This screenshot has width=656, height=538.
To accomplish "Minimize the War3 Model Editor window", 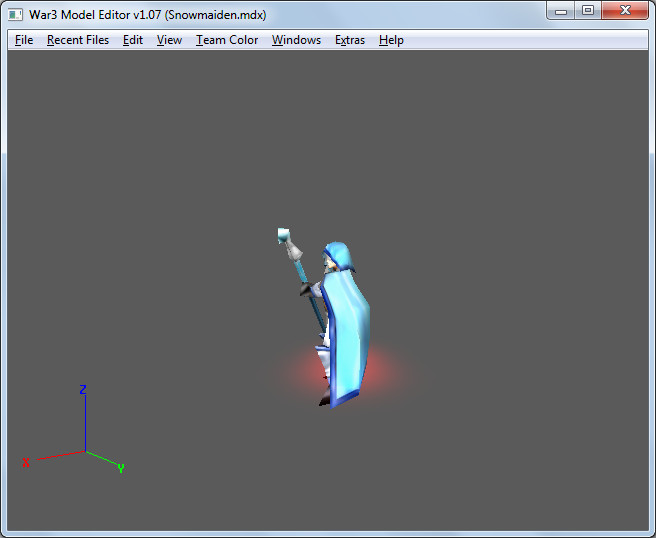I will click(x=561, y=10).
